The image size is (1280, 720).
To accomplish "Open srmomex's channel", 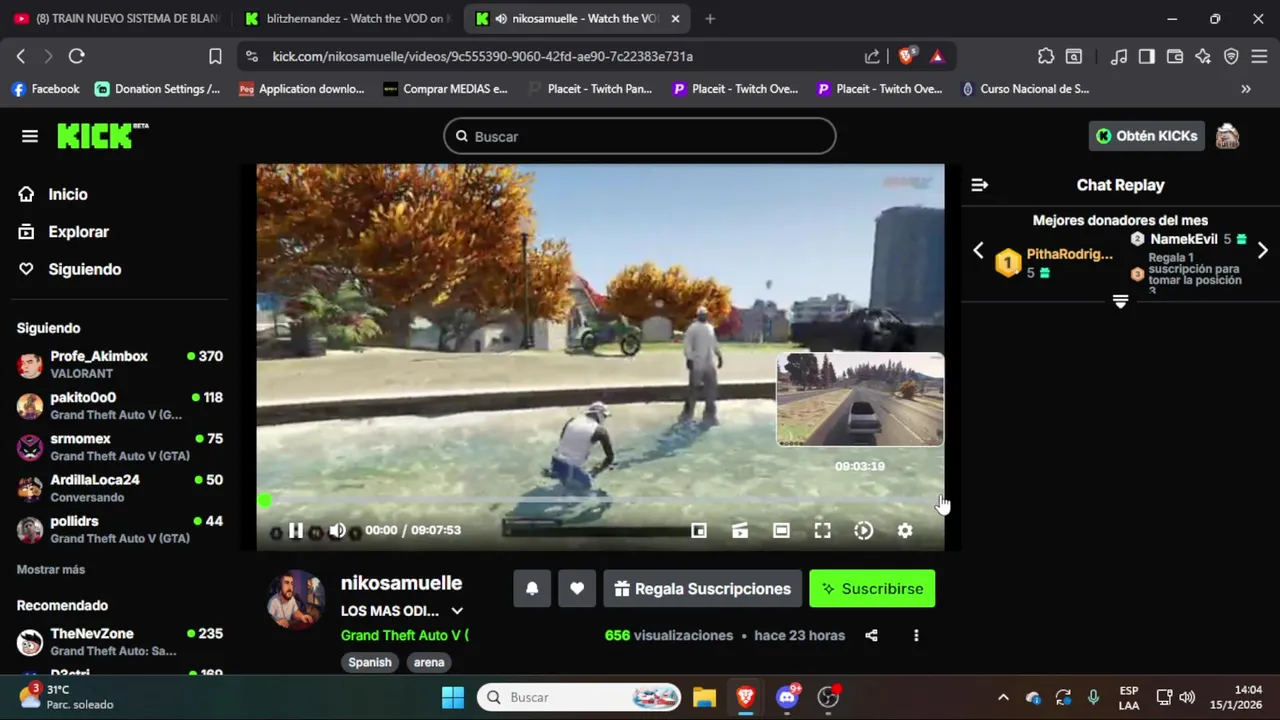I will click(120, 447).
